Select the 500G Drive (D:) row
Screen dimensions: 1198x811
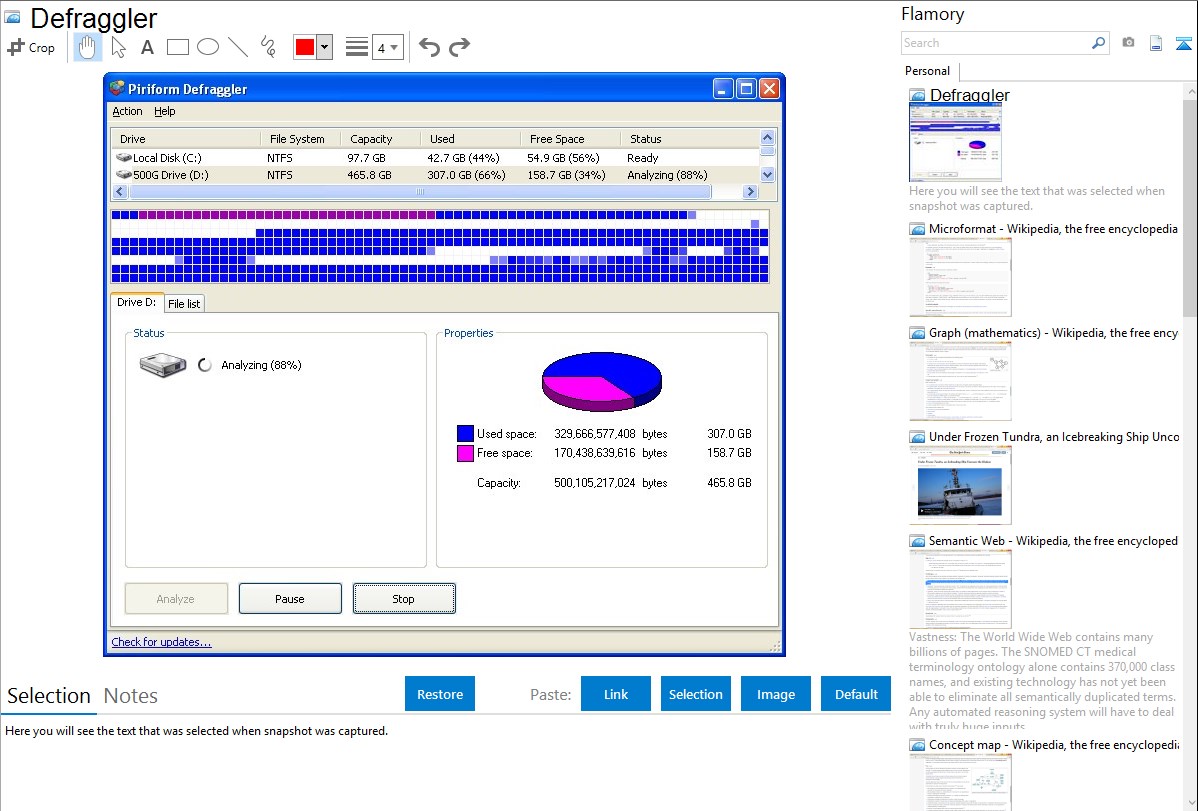pos(435,175)
